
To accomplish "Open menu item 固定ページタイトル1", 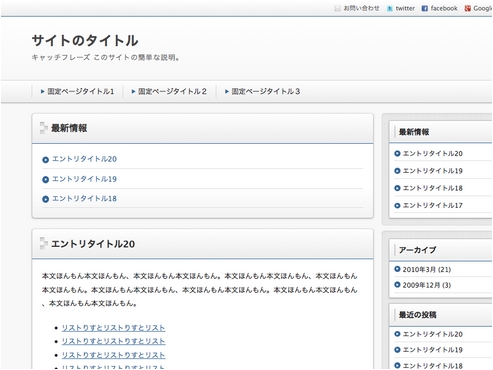I will [81, 91].
